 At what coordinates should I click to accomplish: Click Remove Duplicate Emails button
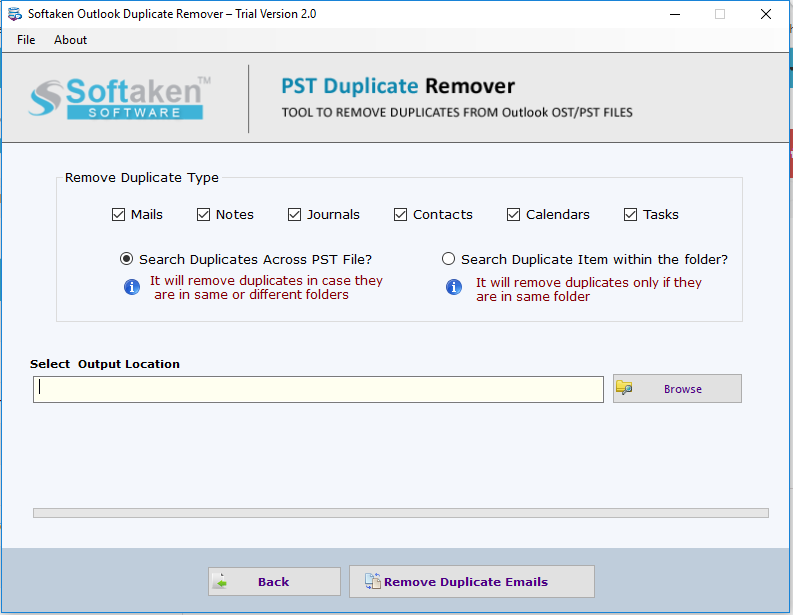(x=472, y=582)
